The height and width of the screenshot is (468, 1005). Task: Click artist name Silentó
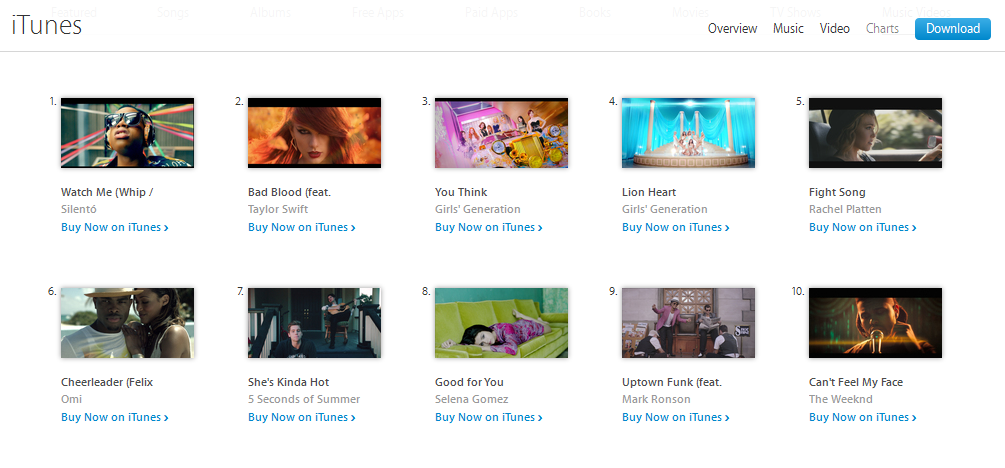click(x=79, y=209)
